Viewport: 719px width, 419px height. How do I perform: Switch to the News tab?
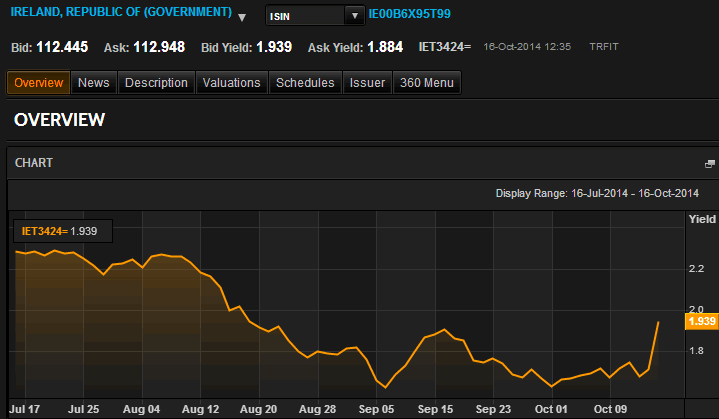(x=93, y=83)
